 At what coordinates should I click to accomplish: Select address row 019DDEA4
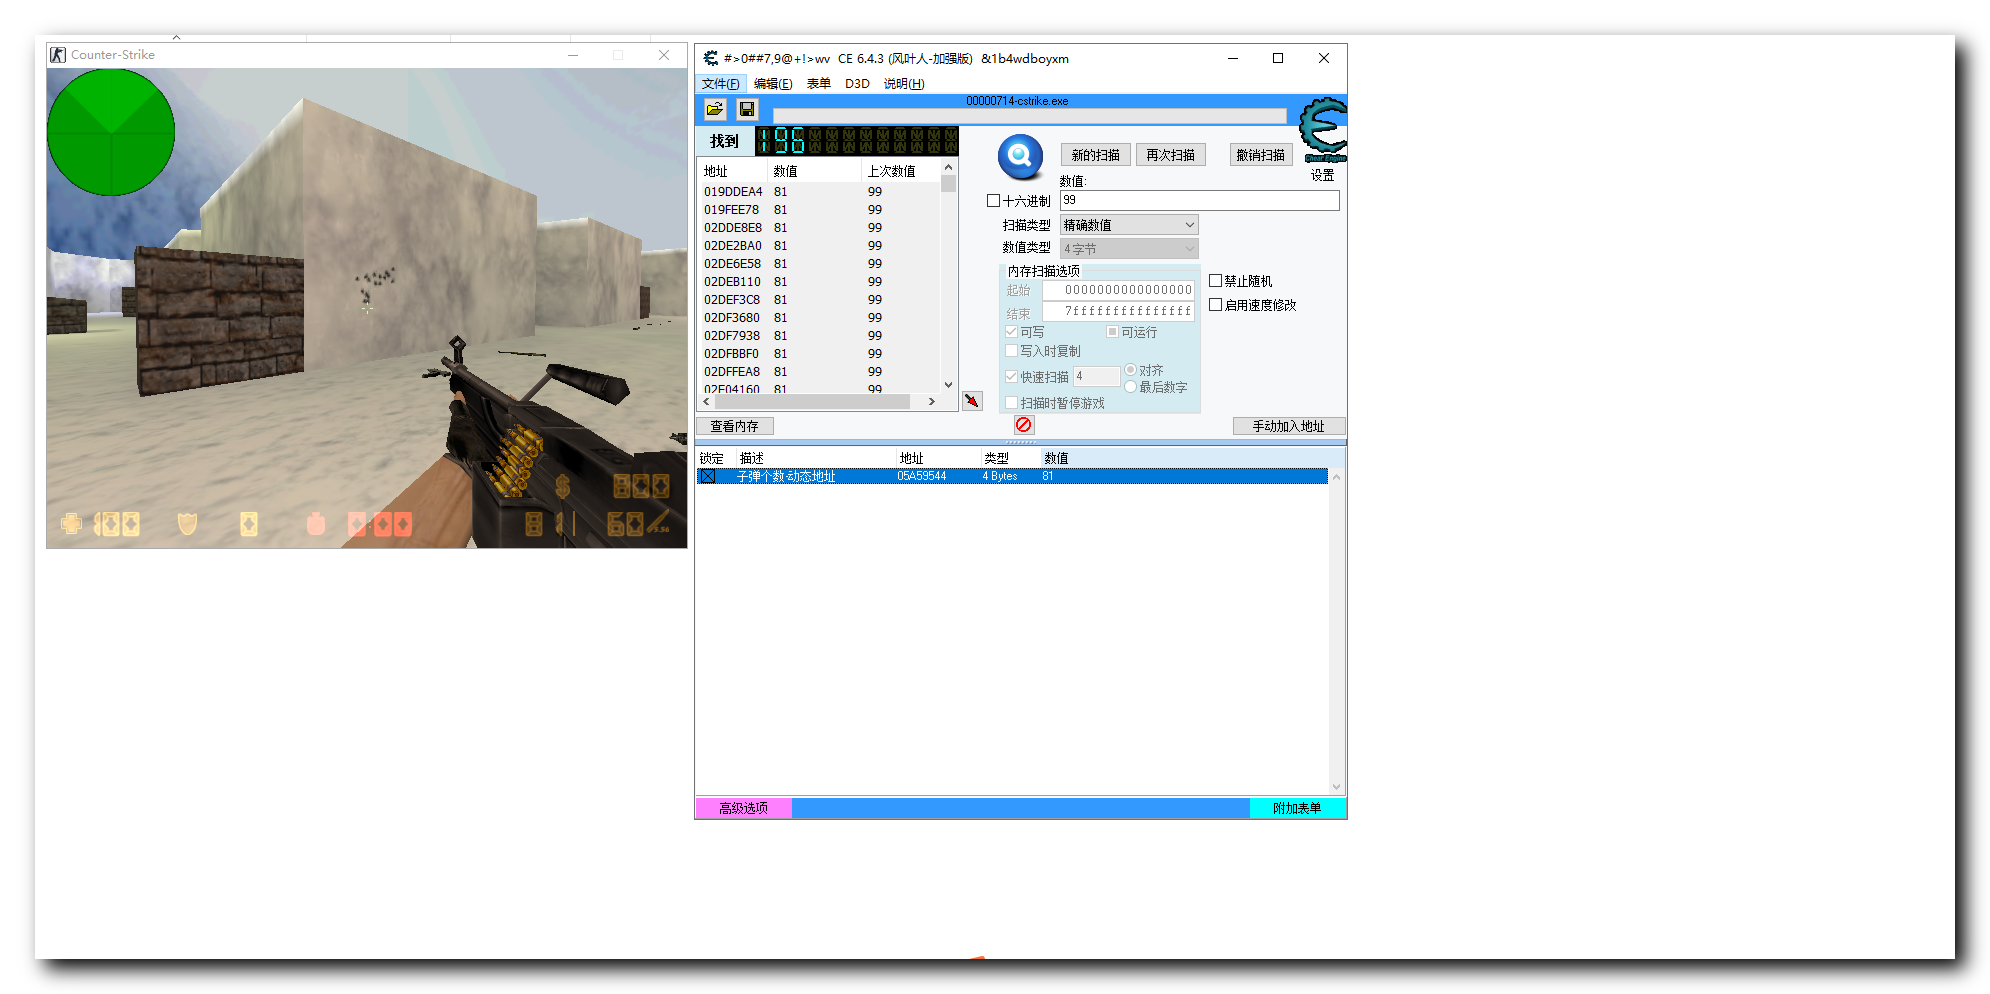(x=820, y=192)
